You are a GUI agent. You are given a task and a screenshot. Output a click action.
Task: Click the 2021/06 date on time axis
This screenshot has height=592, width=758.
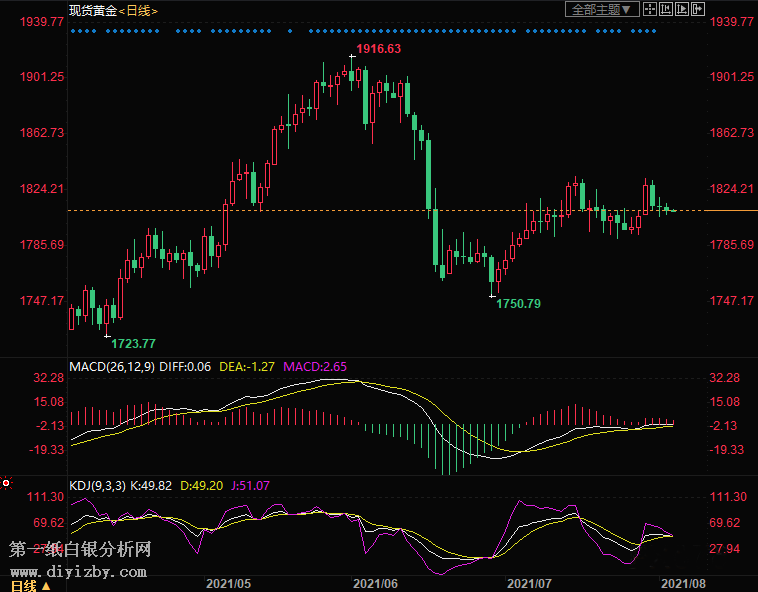tap(376, 581)
